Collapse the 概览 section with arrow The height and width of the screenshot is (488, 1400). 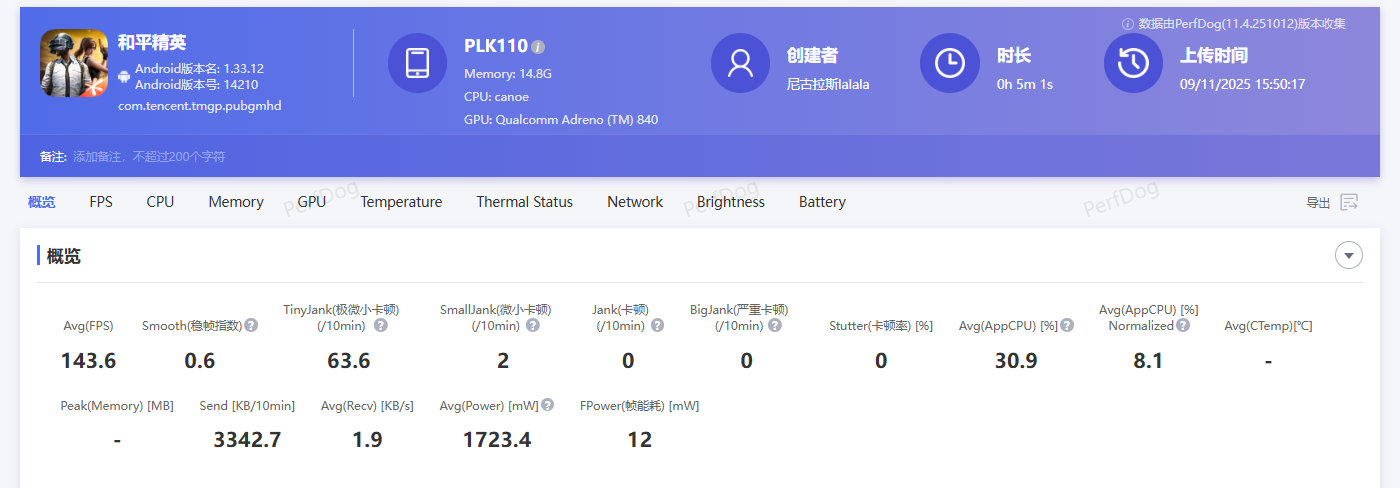(1349, 256)
